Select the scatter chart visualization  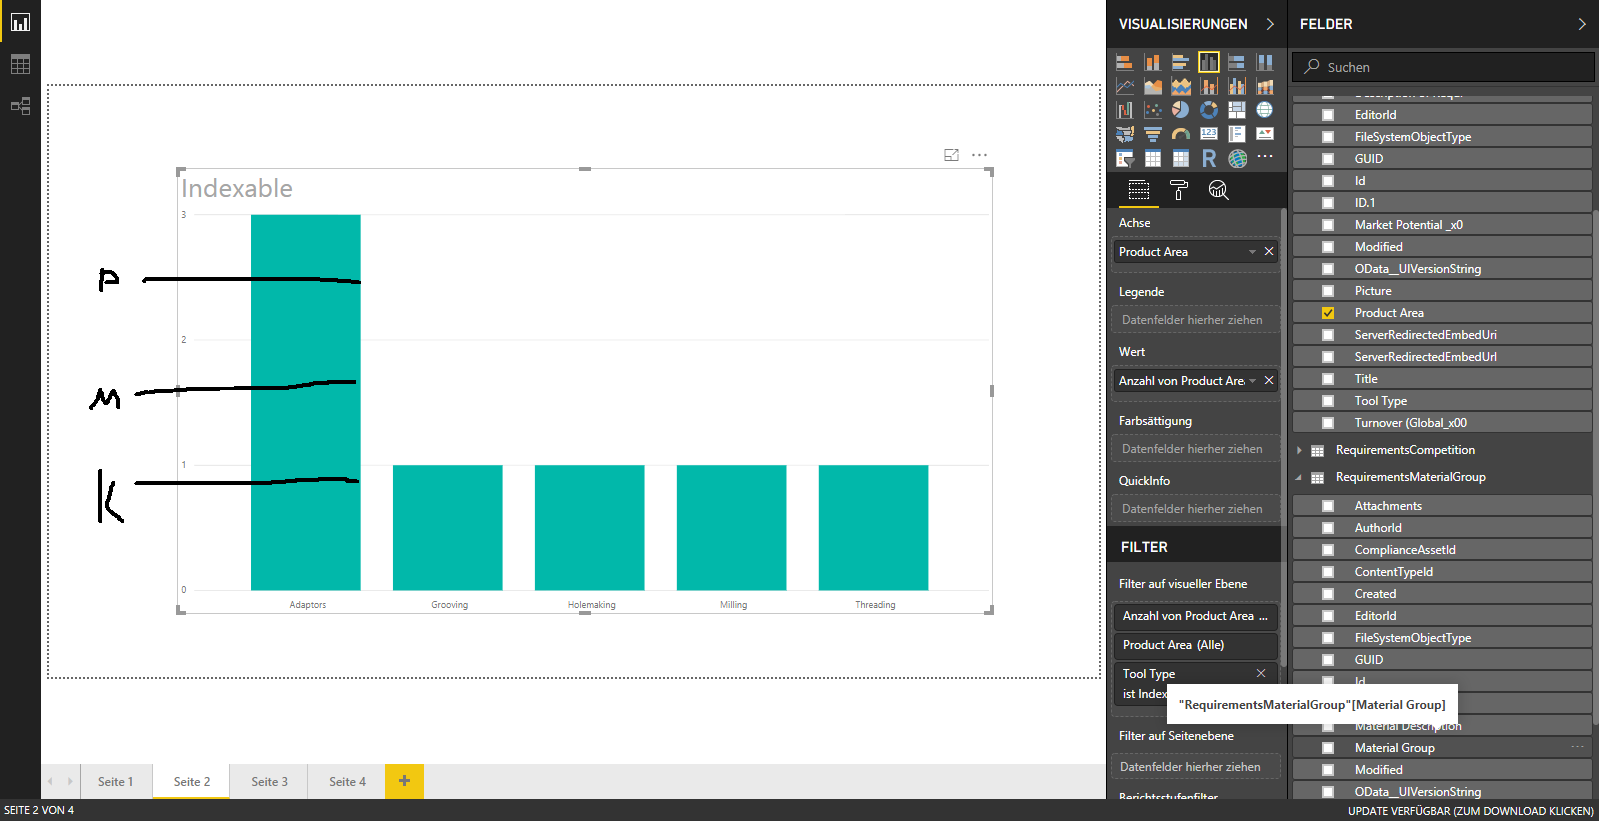(1153, 110)
